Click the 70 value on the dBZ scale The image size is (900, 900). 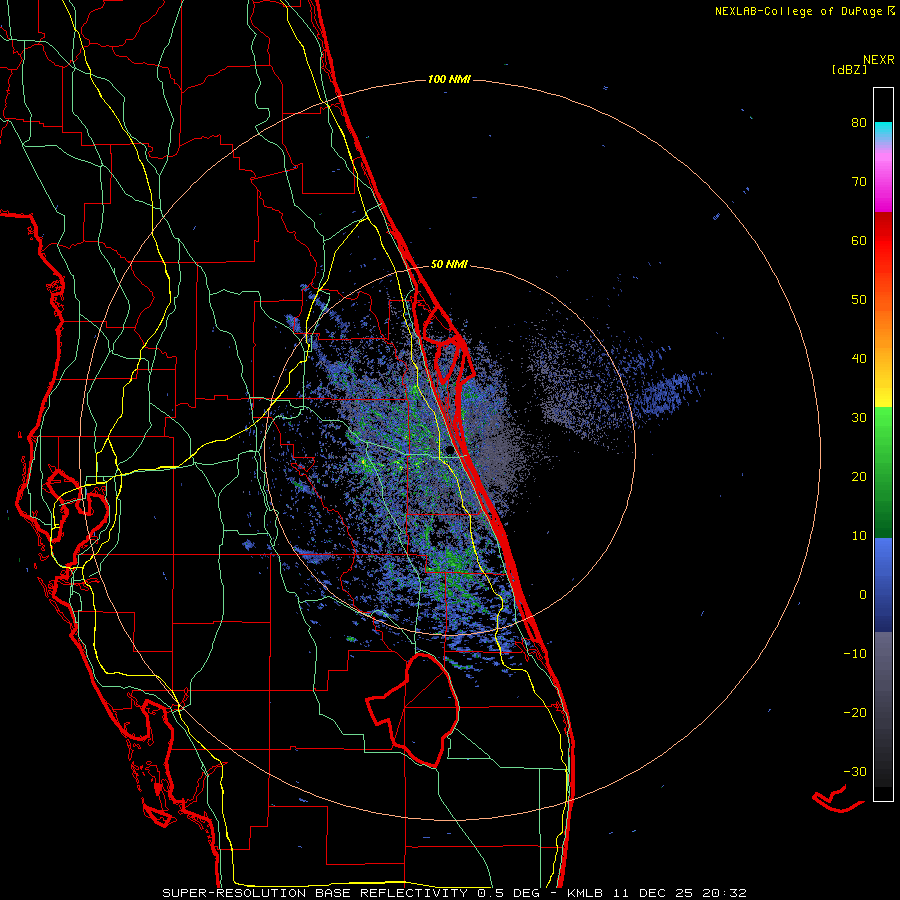(859, 182)
